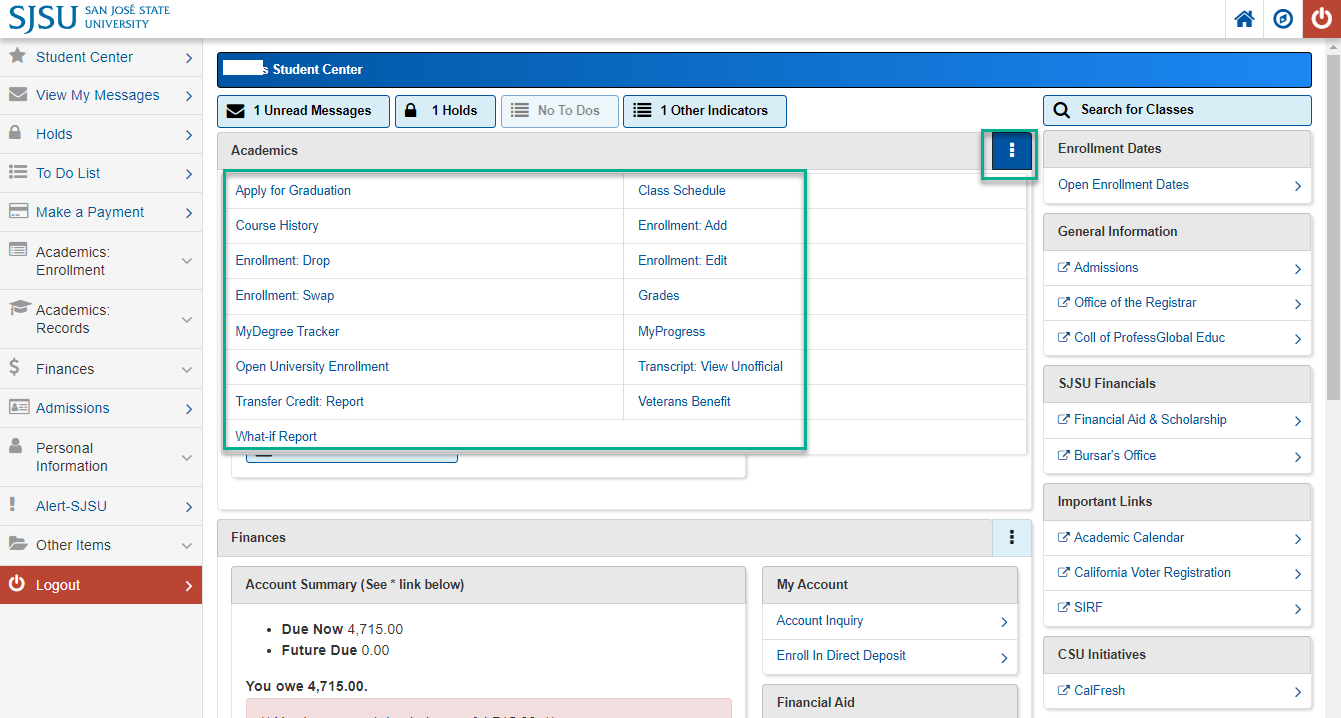This screenshot has height=718, width=1341.
Task: Open Academics three-dot actions menu
Action: pyautogui.click(x=1012, y=150)
